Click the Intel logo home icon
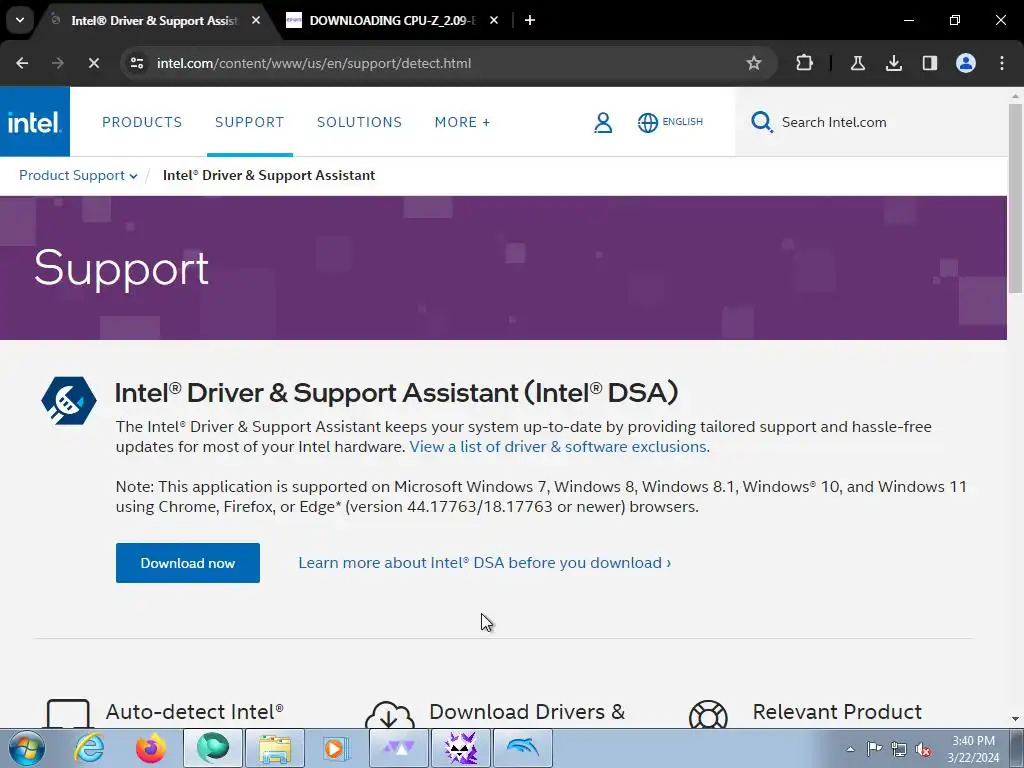The image size is (1024, 768). click(35, 122)
